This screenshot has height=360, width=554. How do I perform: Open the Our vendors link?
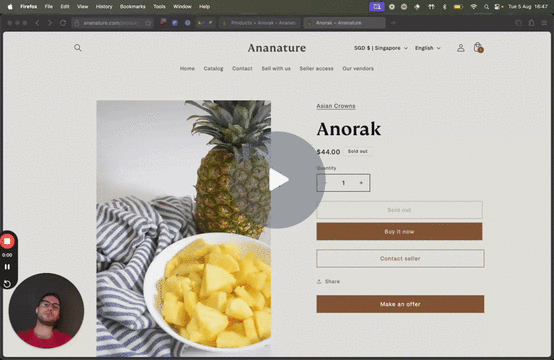point(358,69)
